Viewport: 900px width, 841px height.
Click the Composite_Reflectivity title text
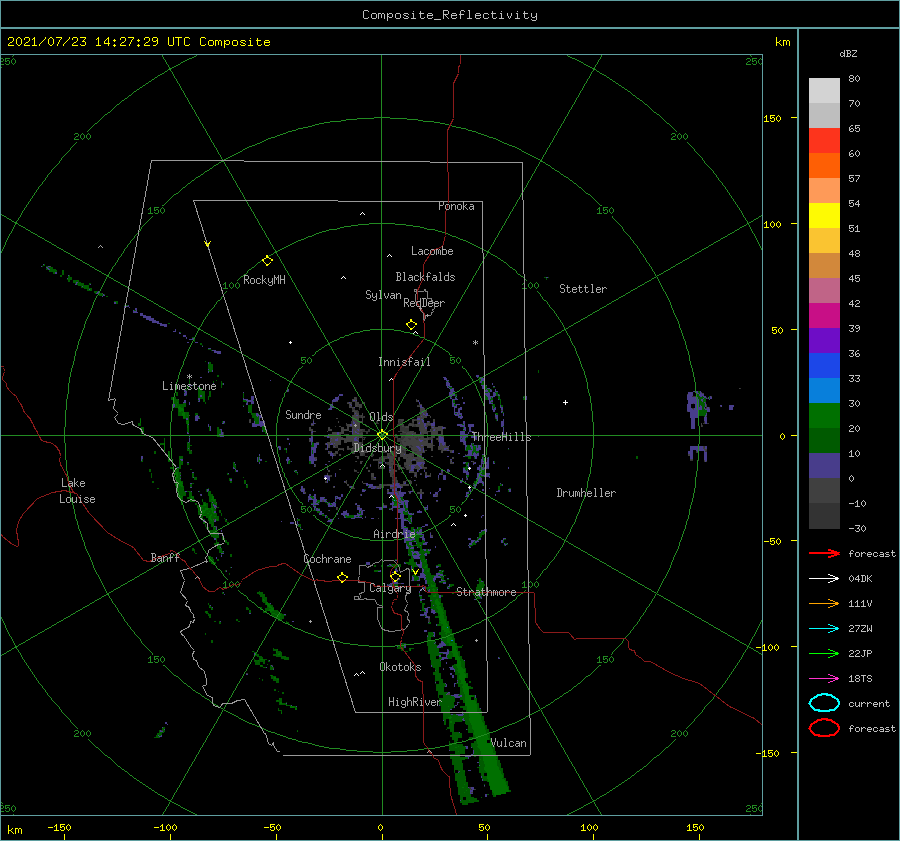(449, 15)
